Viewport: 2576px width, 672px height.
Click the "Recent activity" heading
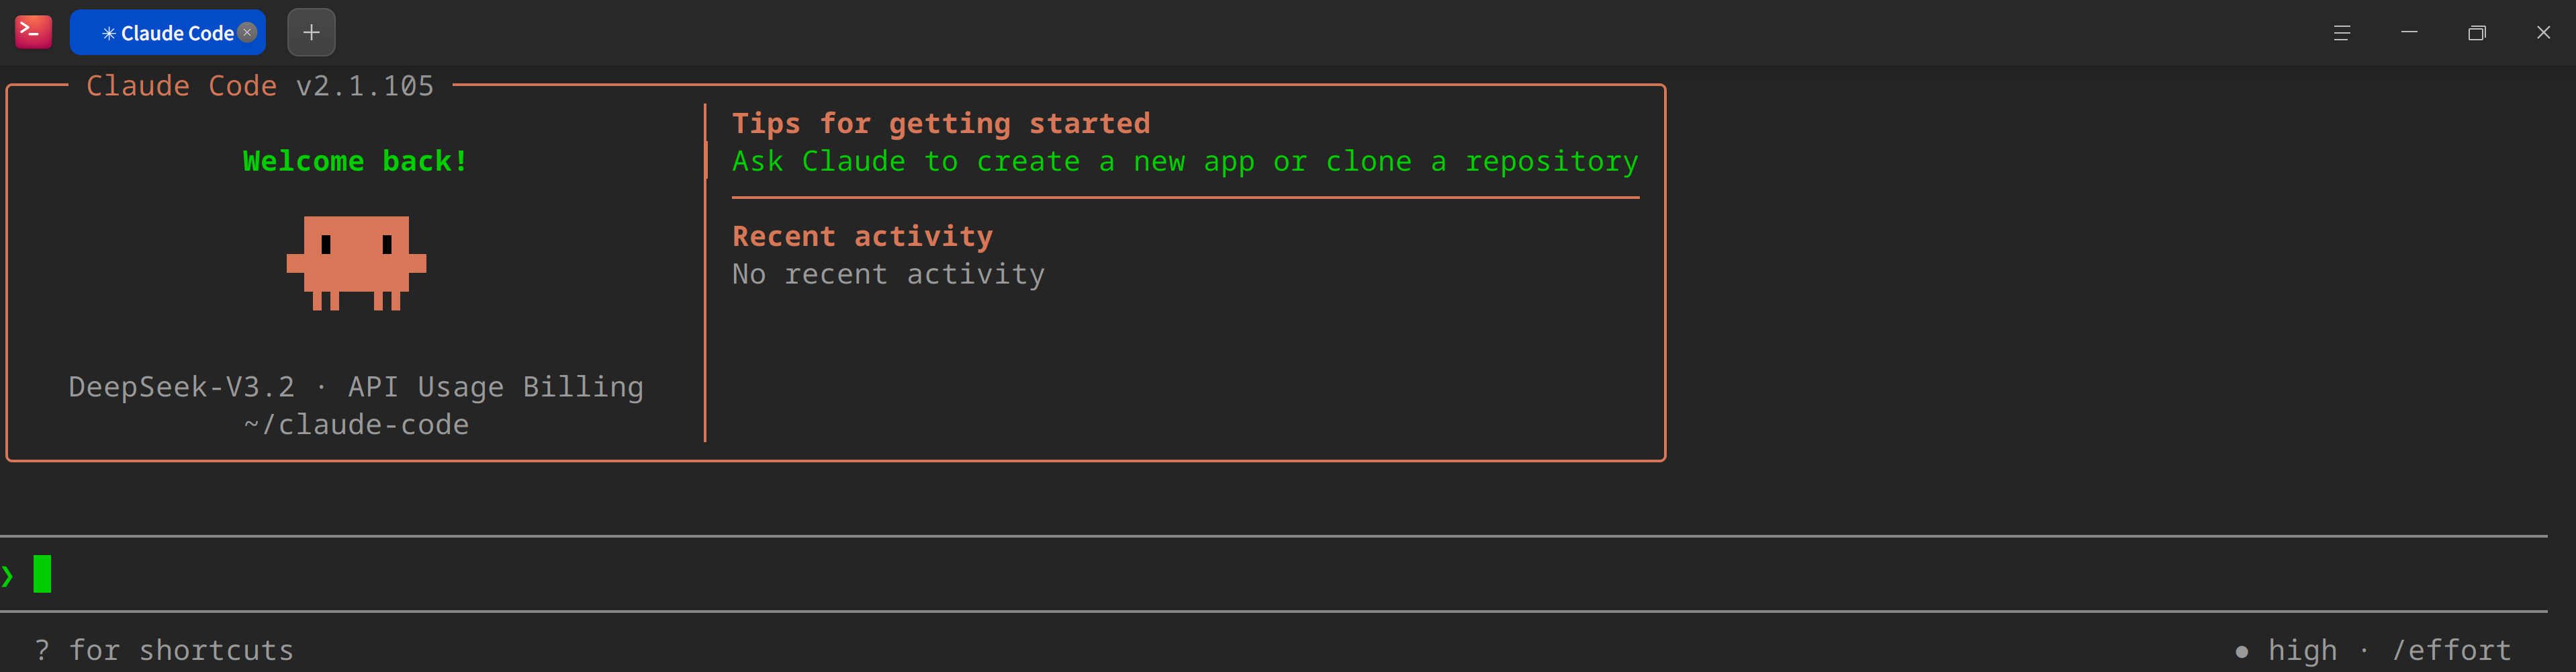click(862, 236)
